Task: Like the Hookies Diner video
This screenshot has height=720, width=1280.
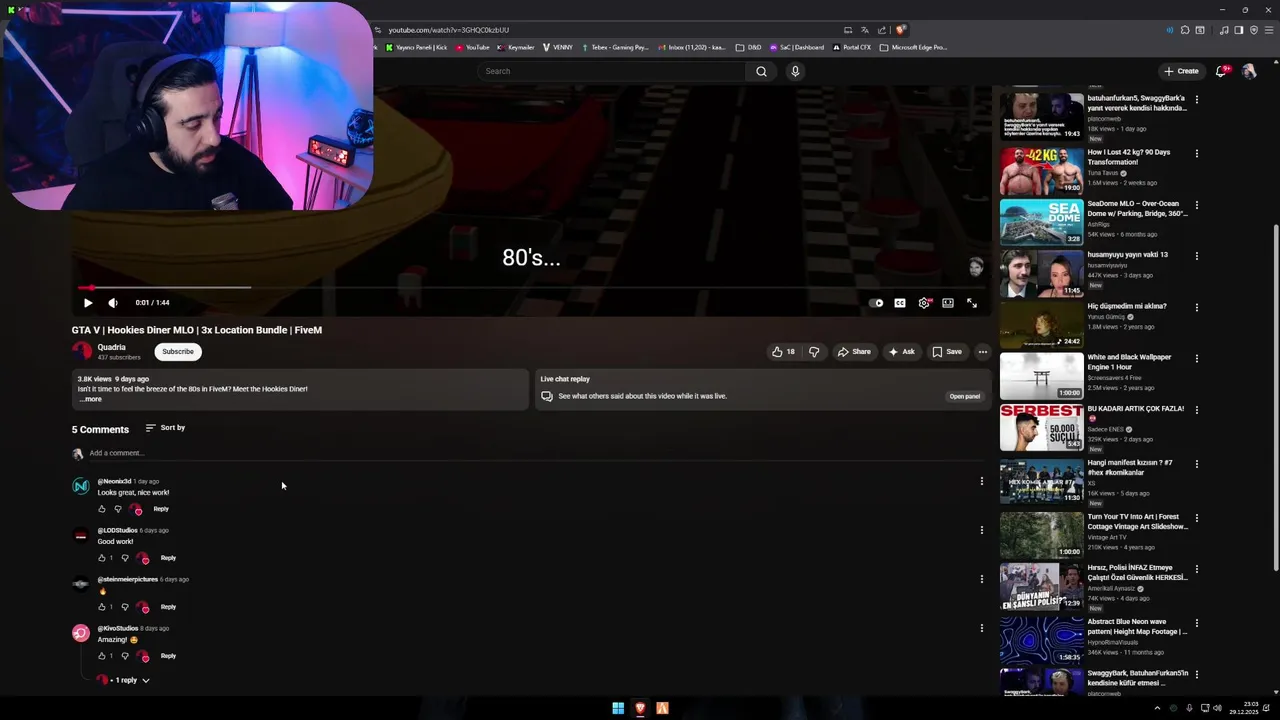Action: click(783, 352)
